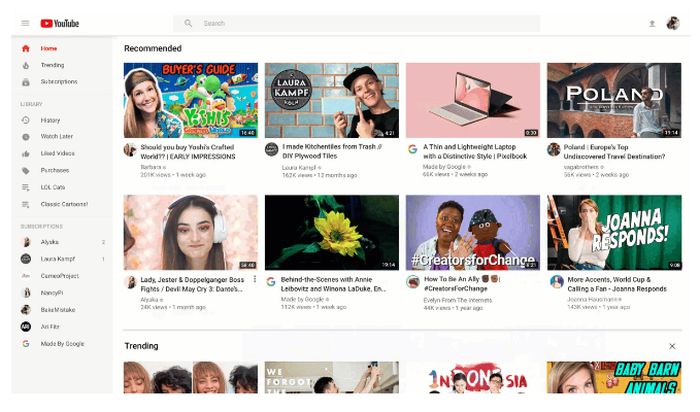Play sunflower Behind-the-Scenes thumbnail

pos(332,233)
